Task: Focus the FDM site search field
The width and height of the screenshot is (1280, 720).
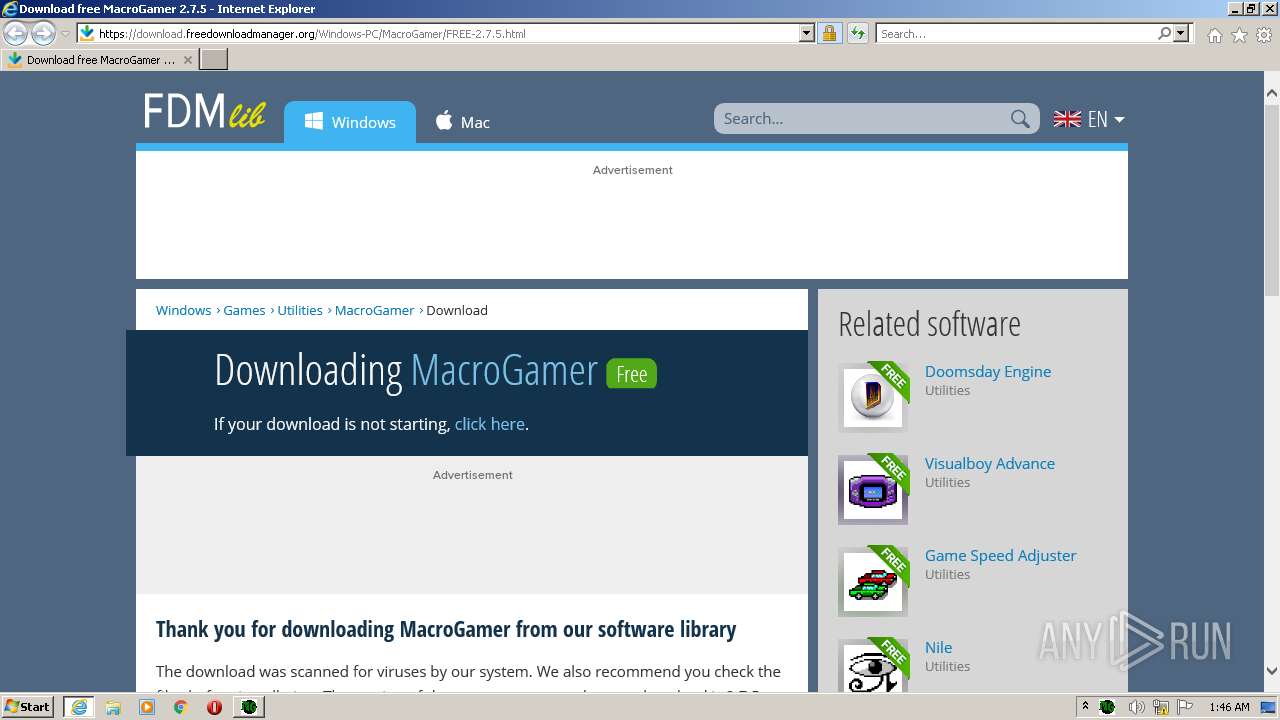Action: (862, 119)
